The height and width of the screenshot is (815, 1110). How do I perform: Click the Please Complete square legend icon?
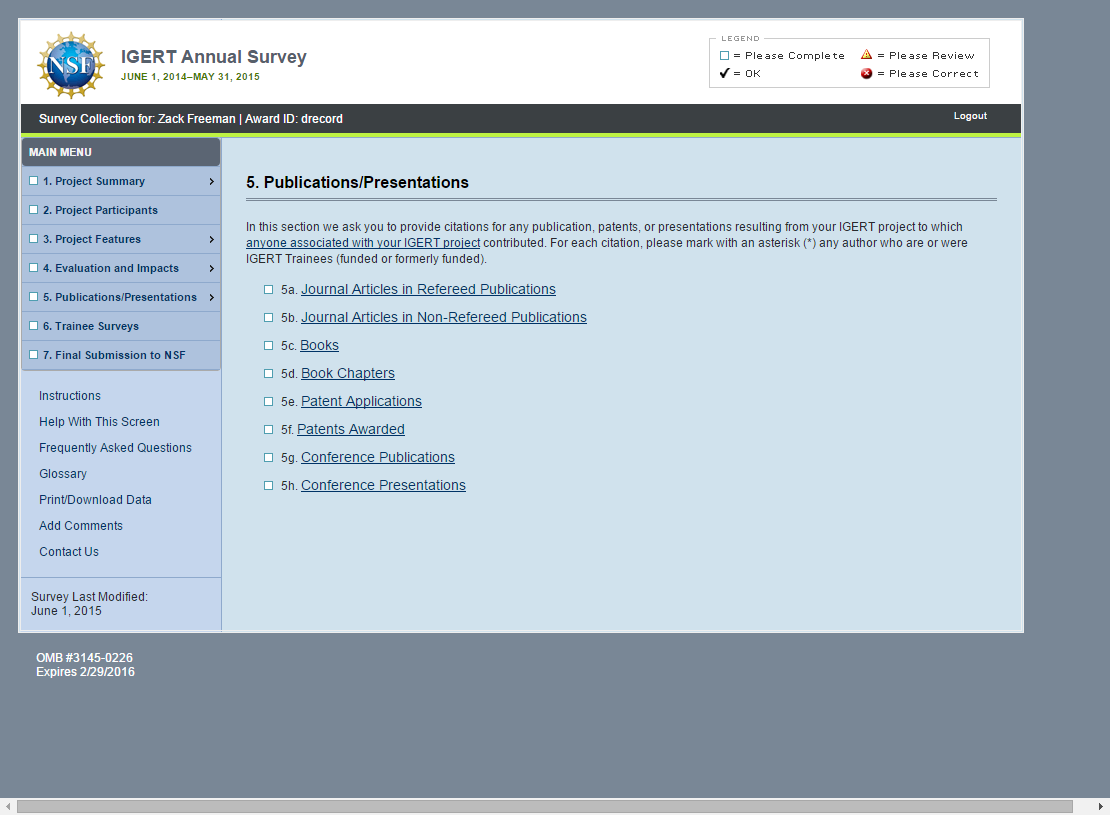724,55
